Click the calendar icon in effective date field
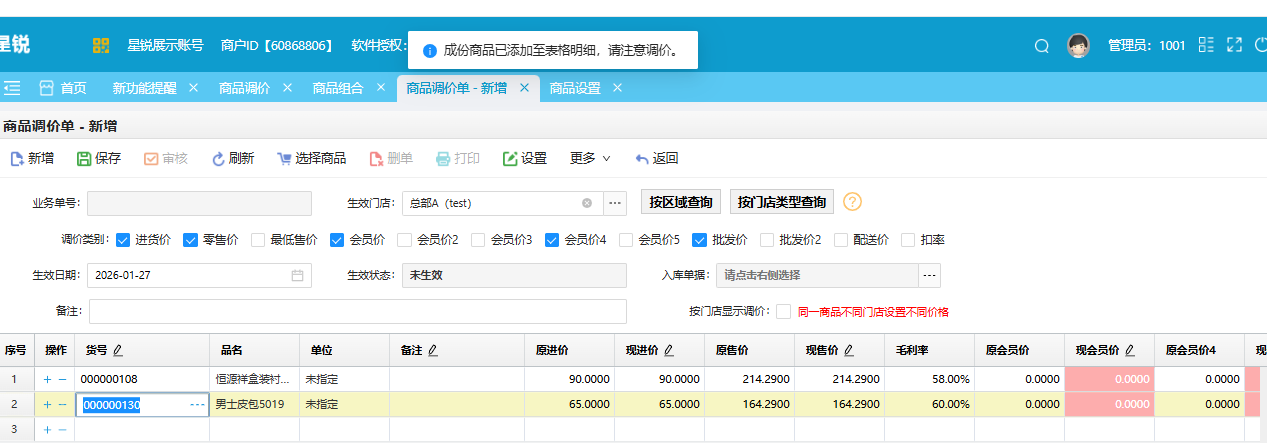Screen dimensions: 1267x443 [297, 275]
